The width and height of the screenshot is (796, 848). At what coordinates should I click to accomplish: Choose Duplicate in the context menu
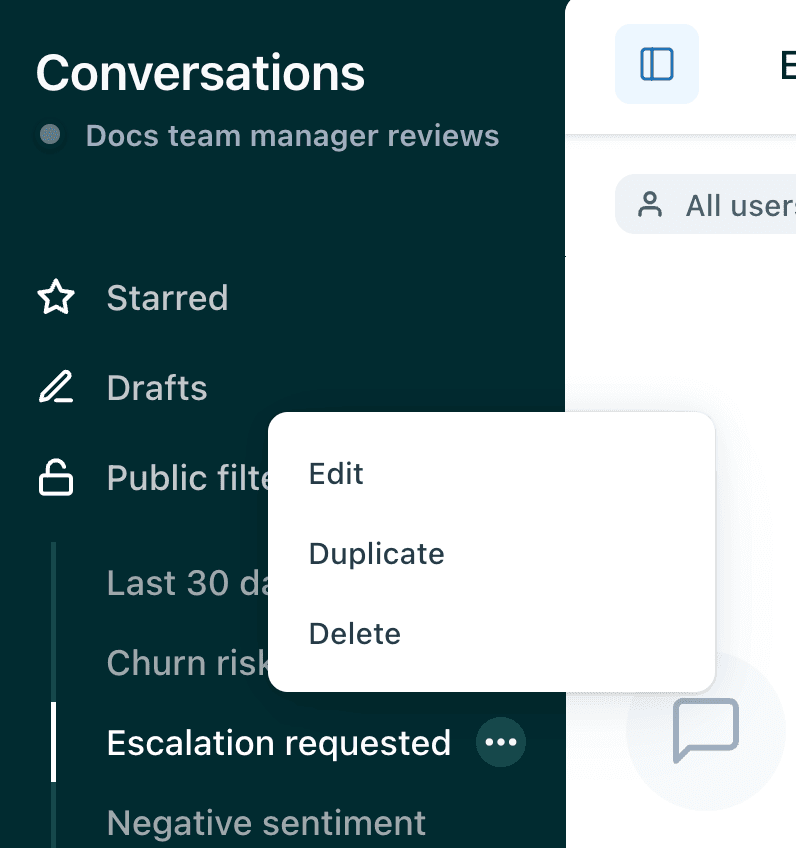[x=376, y=553]
